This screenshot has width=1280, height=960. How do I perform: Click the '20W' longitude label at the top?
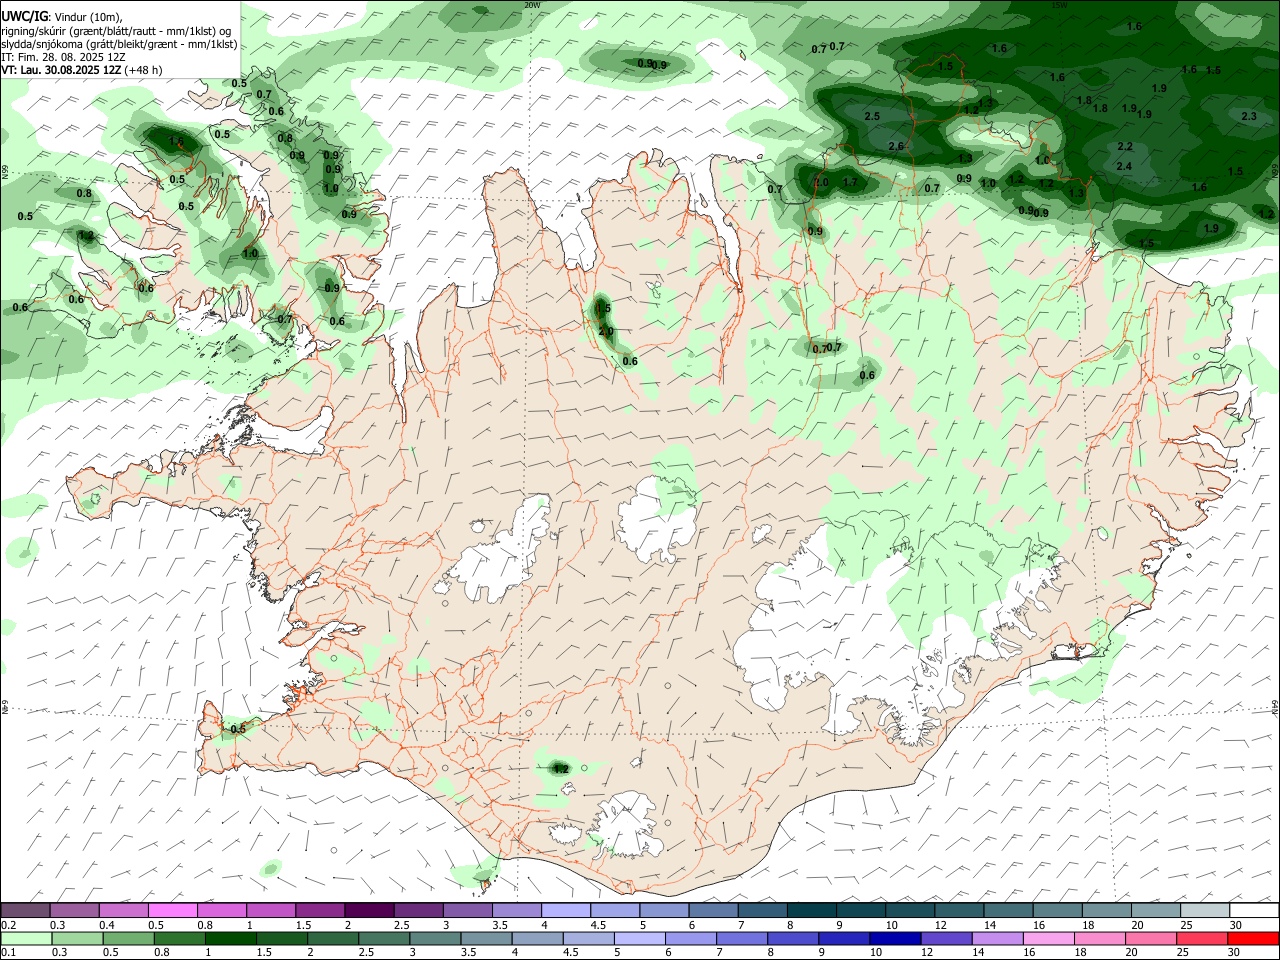tap(532, 5)
